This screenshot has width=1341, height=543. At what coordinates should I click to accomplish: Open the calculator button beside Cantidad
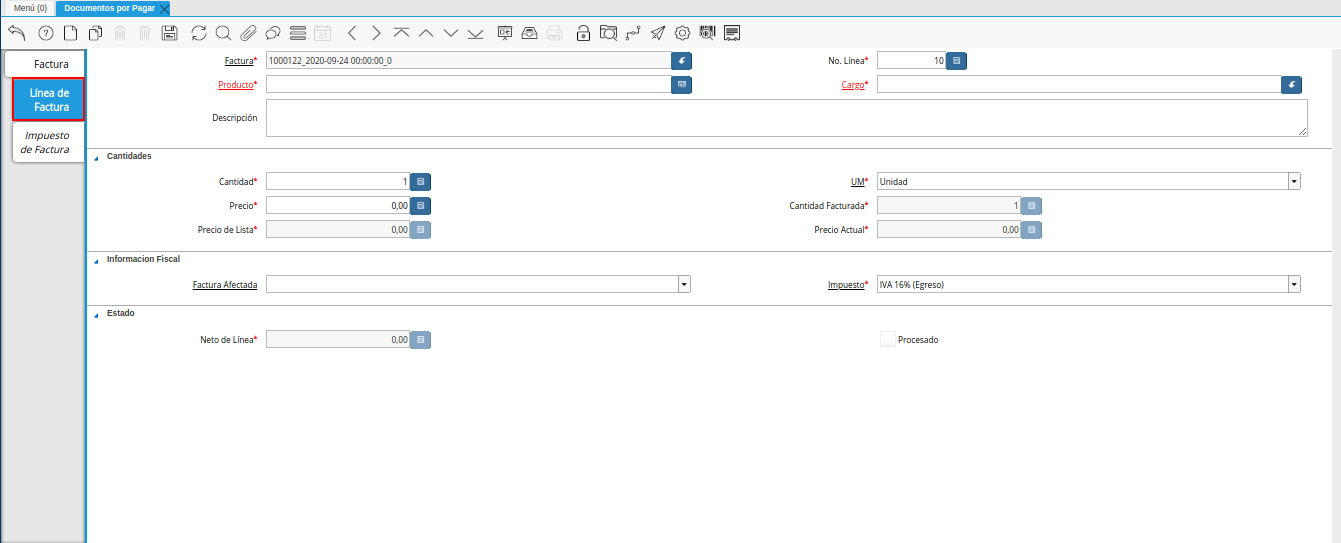pos(421,182)
